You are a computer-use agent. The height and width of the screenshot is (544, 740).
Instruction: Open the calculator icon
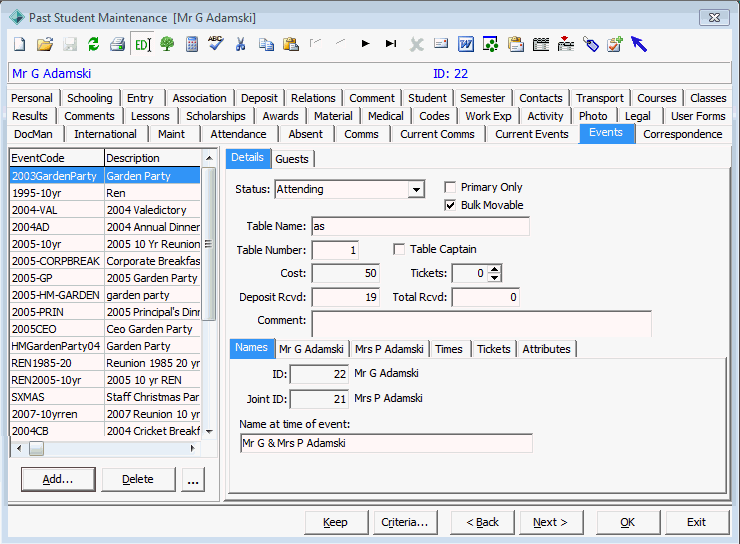(192, 44)
